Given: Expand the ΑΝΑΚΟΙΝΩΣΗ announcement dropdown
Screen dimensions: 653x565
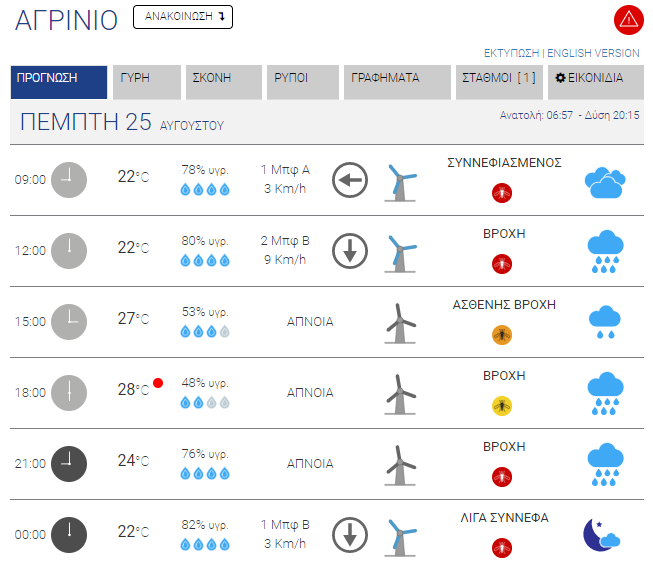Looking at the screenshot, I should (x=183, y=17).
